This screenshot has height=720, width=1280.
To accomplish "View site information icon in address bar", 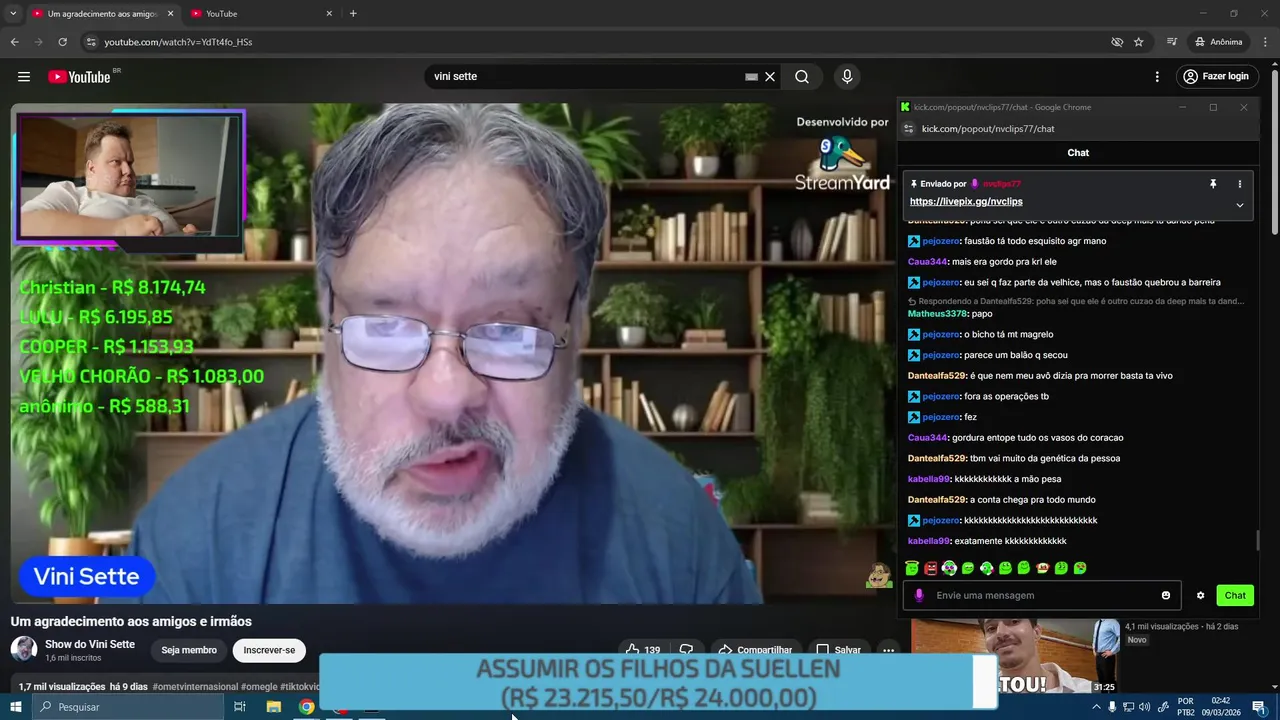I will [x=91, y=42].
